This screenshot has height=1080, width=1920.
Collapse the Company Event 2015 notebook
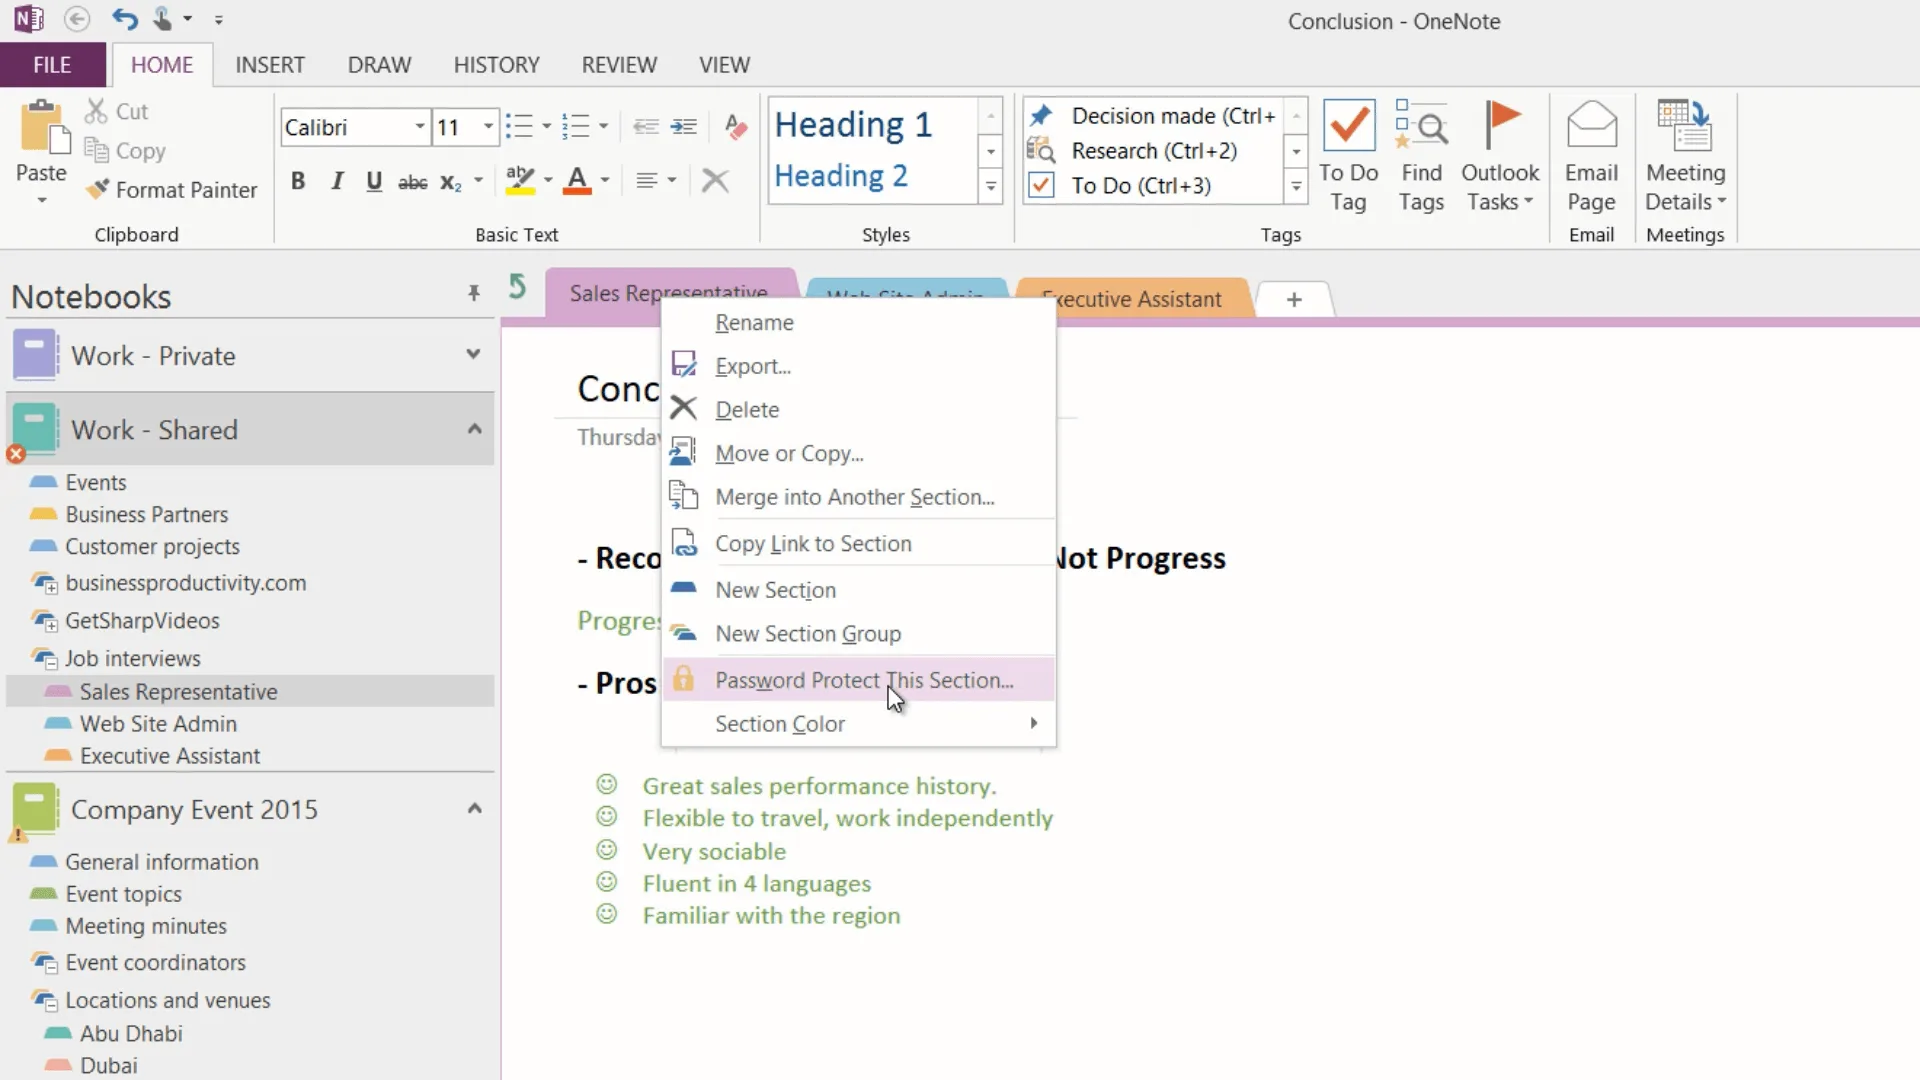(x=475, y=808)
